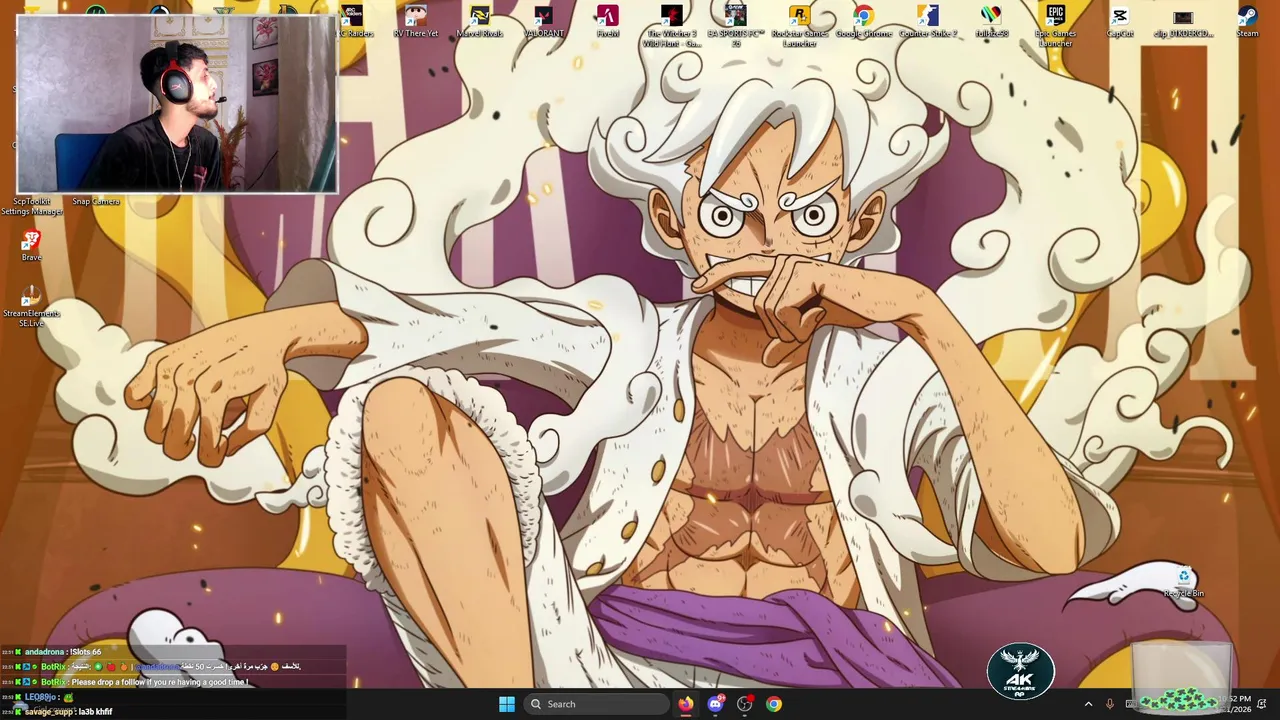Screen dimensions: 1280x720
Task: Open the ARC Raiders desktop shortcut
Action: pyautogui.click(x=352, y=21)
